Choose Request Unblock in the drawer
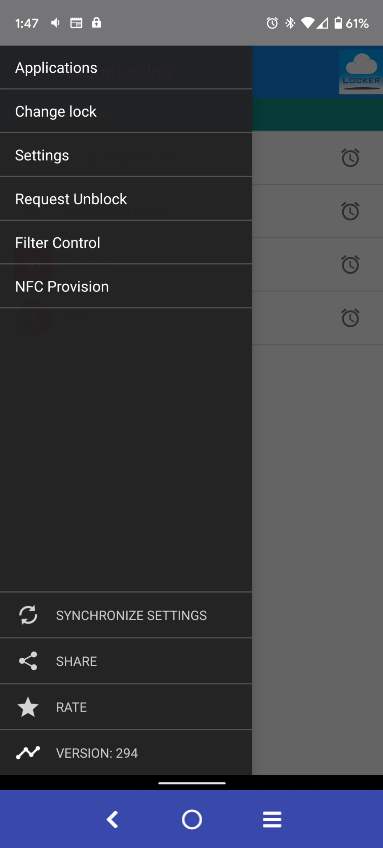The width and height of the screenshot is (383, 848). click(126, 199)
